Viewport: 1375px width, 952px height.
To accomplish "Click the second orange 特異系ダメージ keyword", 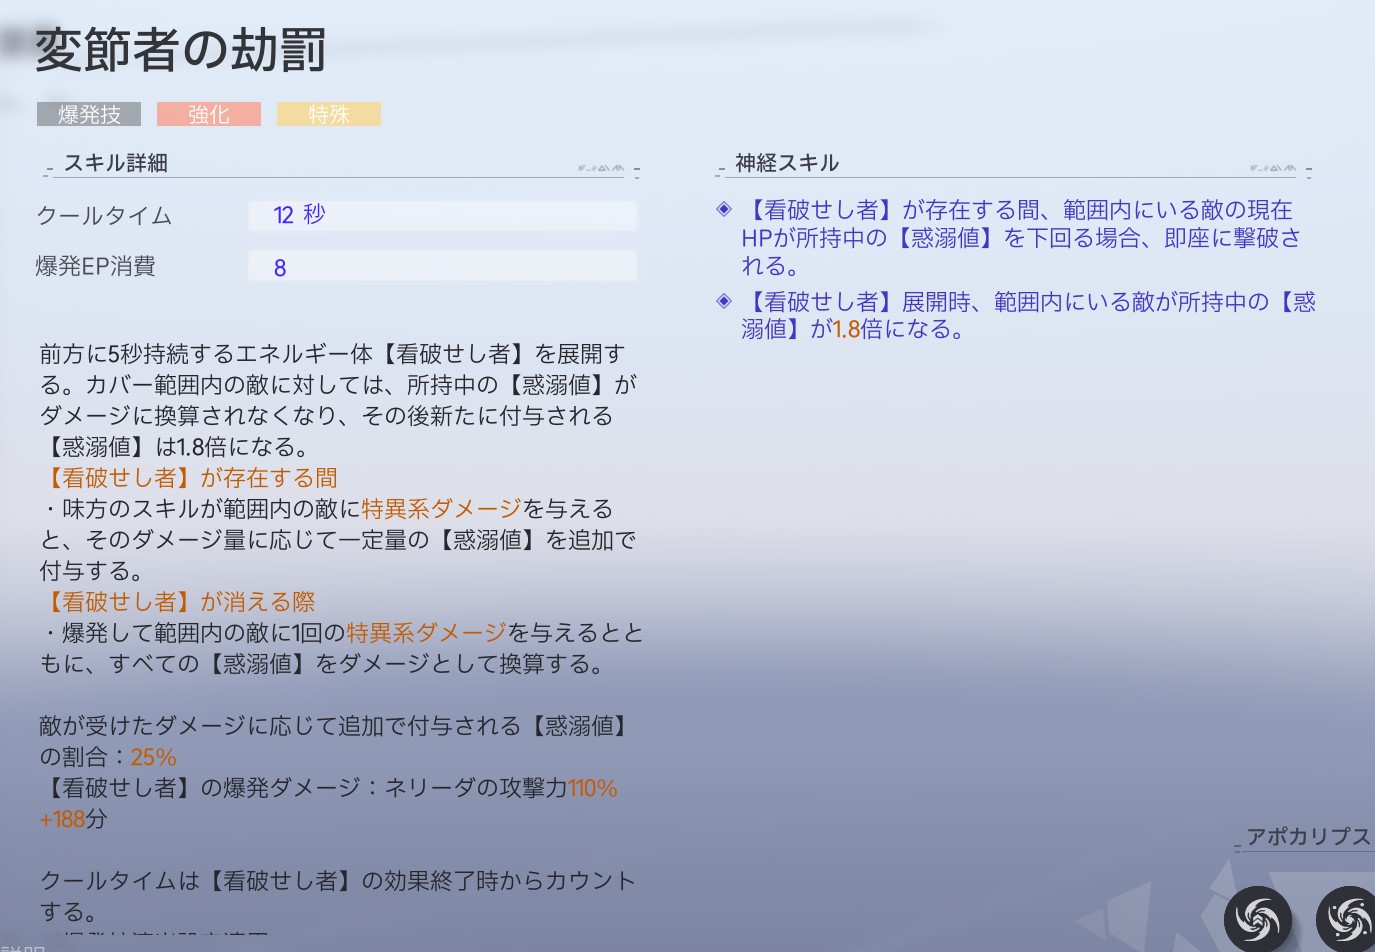I will [x=426, y=633].
